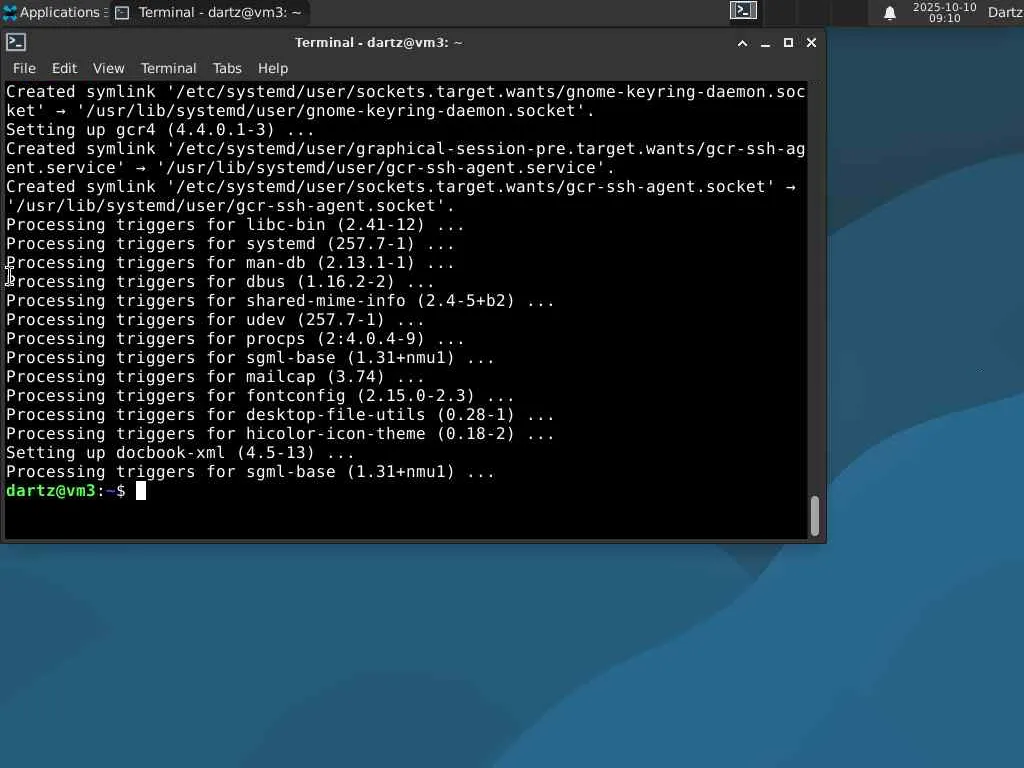This screenshot has height=768, width=1024.
Task: Click the 'Processing triggers for fontconfig' line
Action: [260, 396]
